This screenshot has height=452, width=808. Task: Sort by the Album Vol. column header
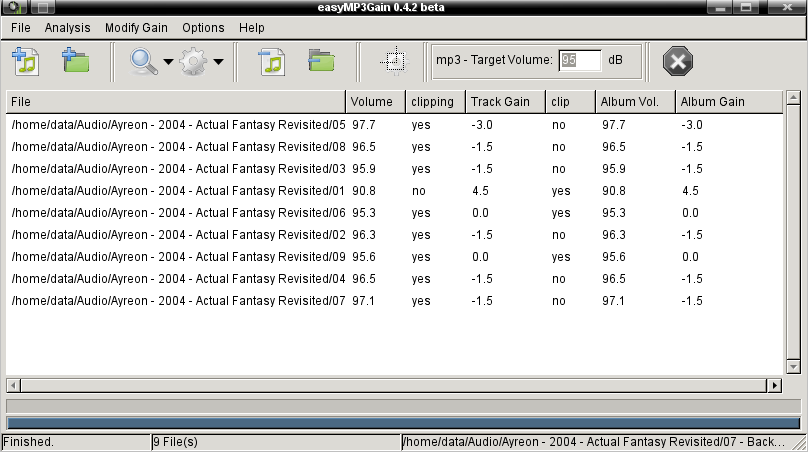click(635, 102)
